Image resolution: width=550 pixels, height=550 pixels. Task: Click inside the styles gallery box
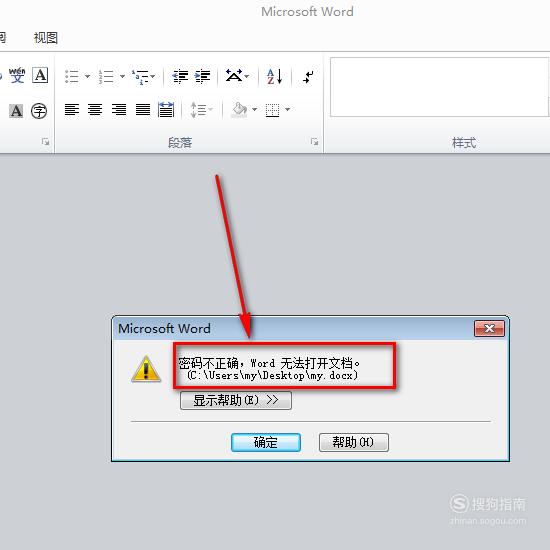(439, 87)
